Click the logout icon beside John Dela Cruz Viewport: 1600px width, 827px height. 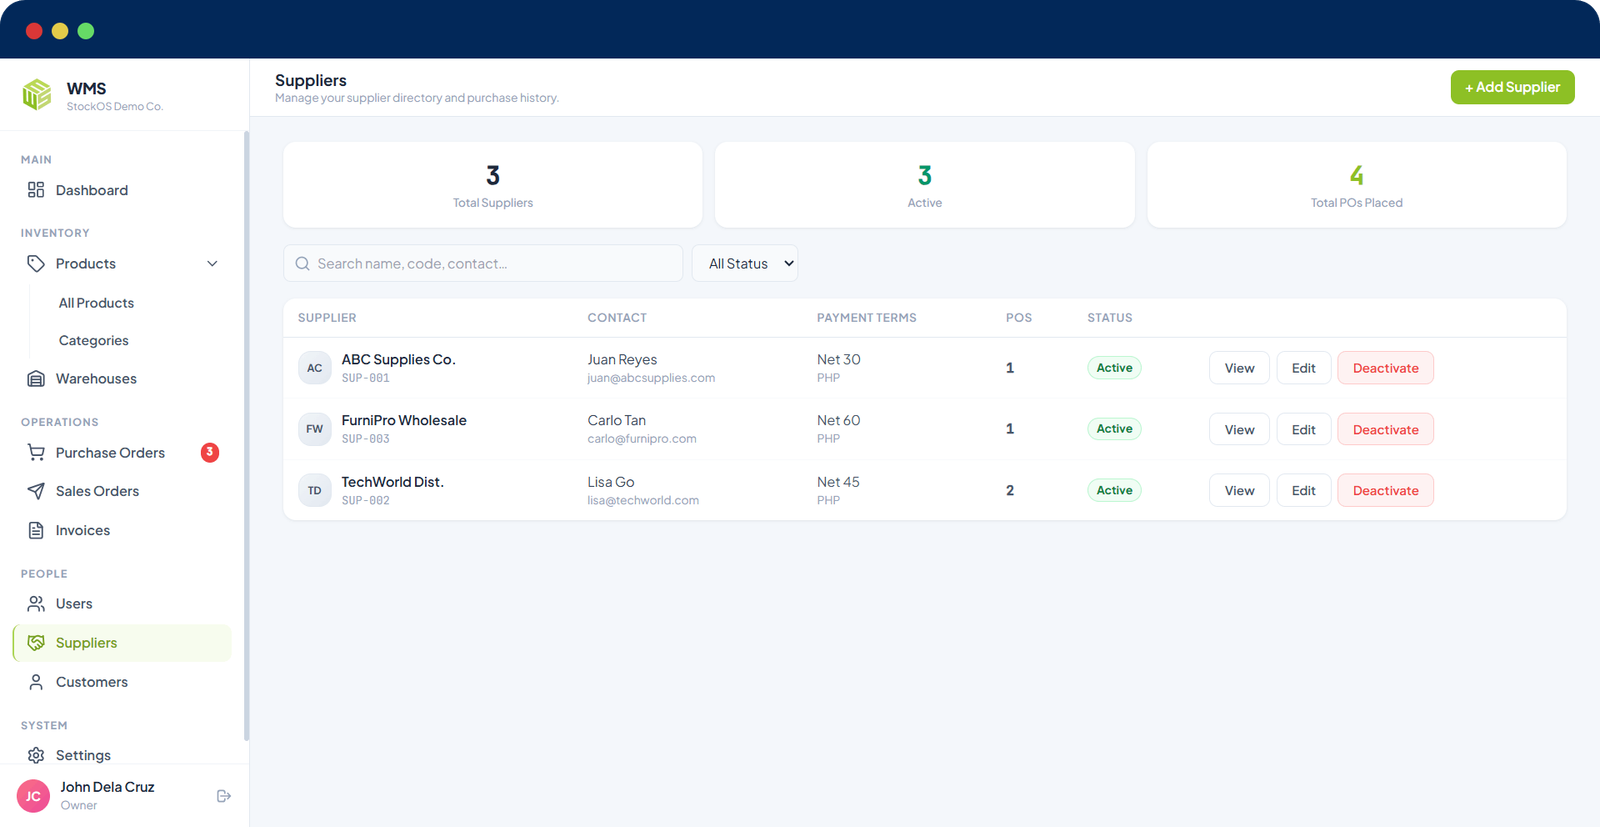tap(224, 796)
